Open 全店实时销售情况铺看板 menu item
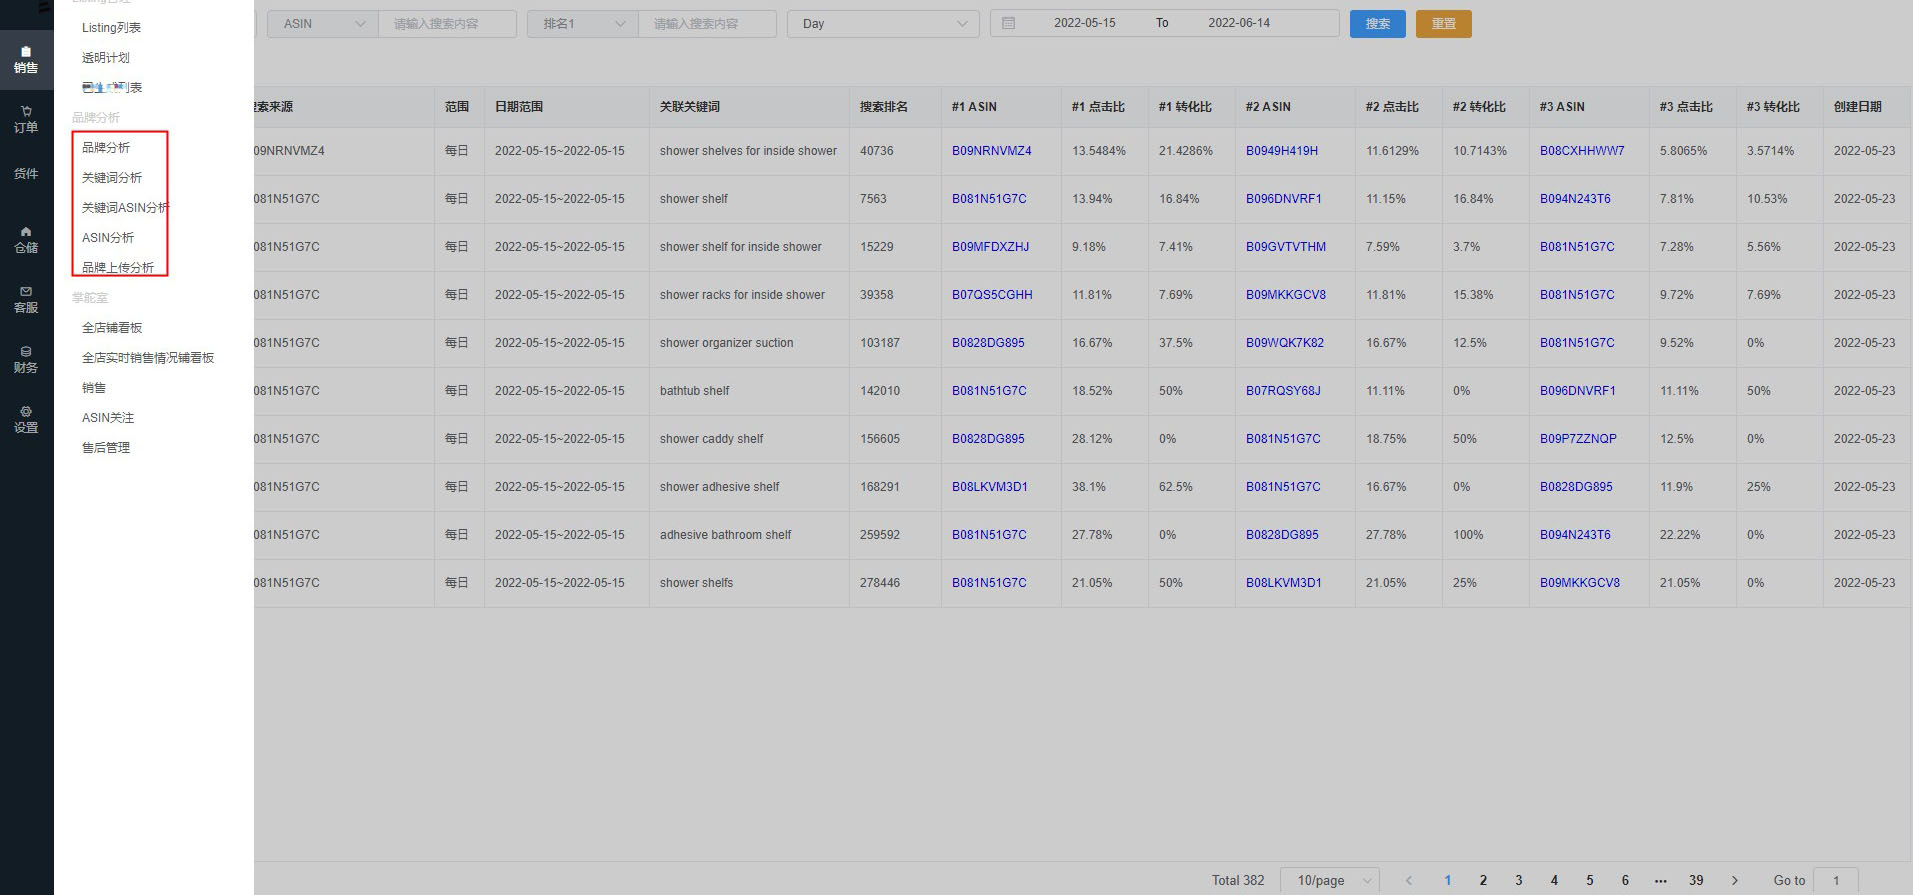 tap(148, 358)
